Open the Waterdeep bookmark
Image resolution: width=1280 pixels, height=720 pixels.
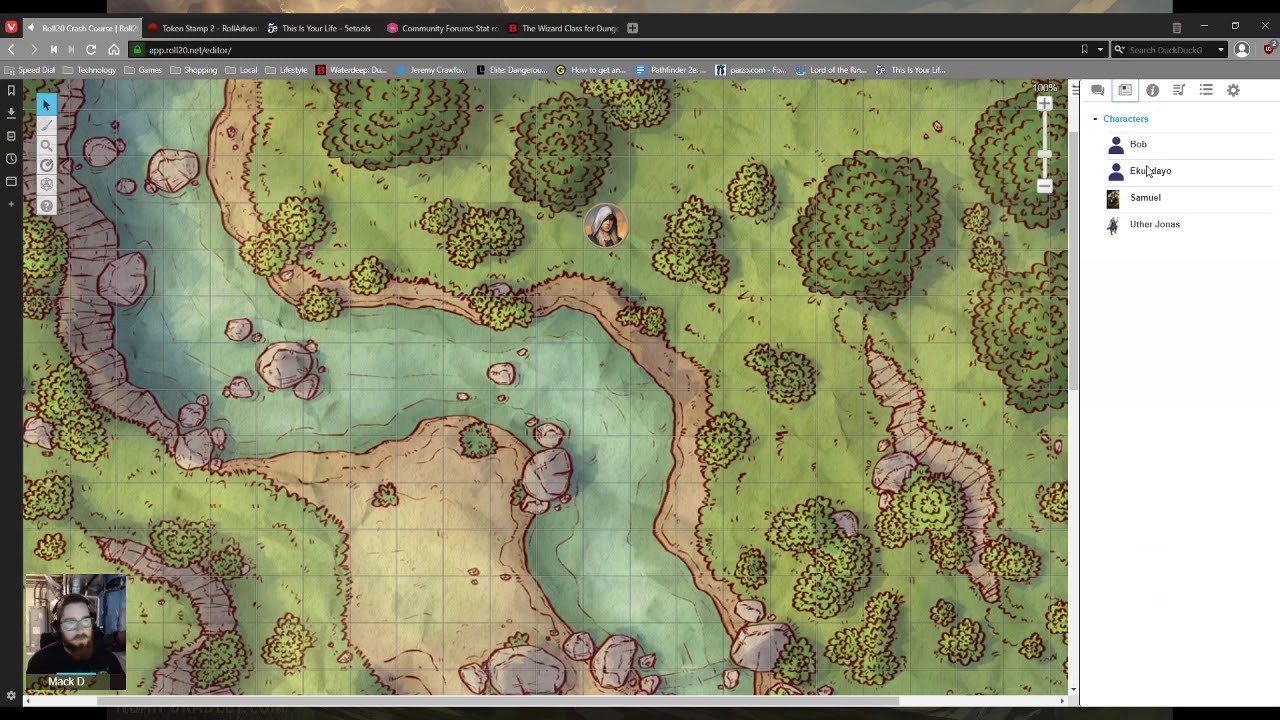click(x=351, y=70)
